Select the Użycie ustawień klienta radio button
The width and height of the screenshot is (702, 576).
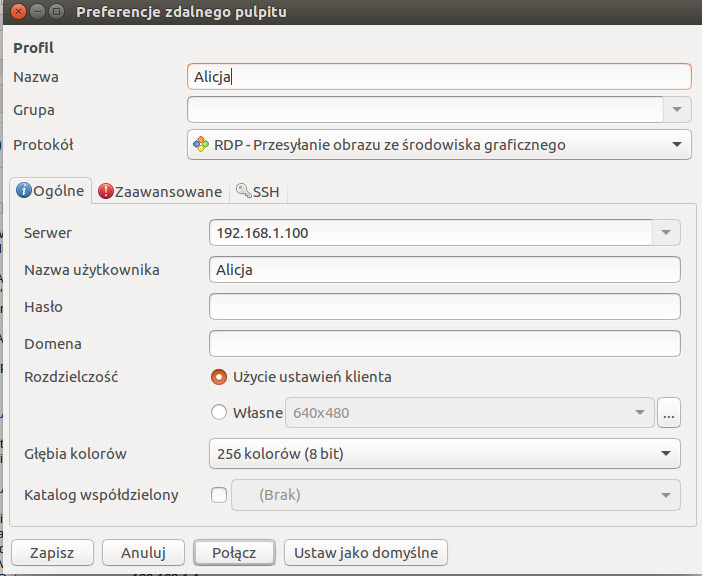pyautogui.click(x=218, y=377)
